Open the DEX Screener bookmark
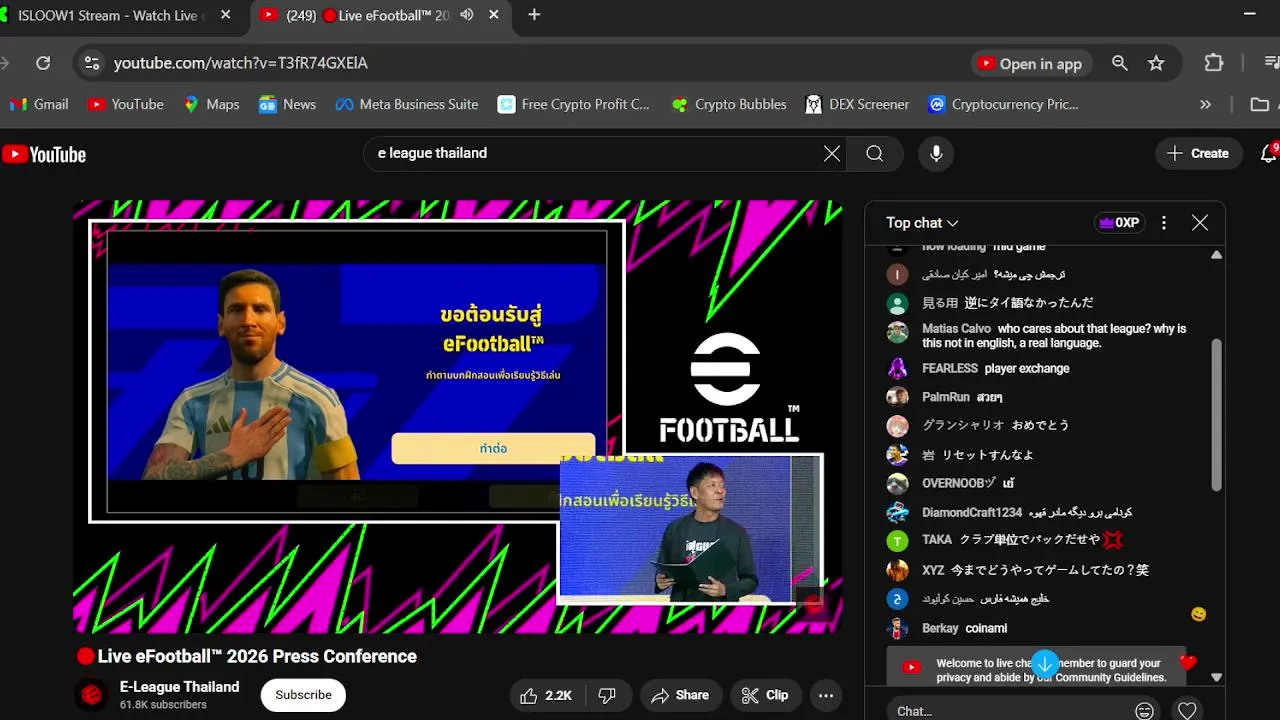This screenshot has width=1280, height=720. (x=857, y=104)
